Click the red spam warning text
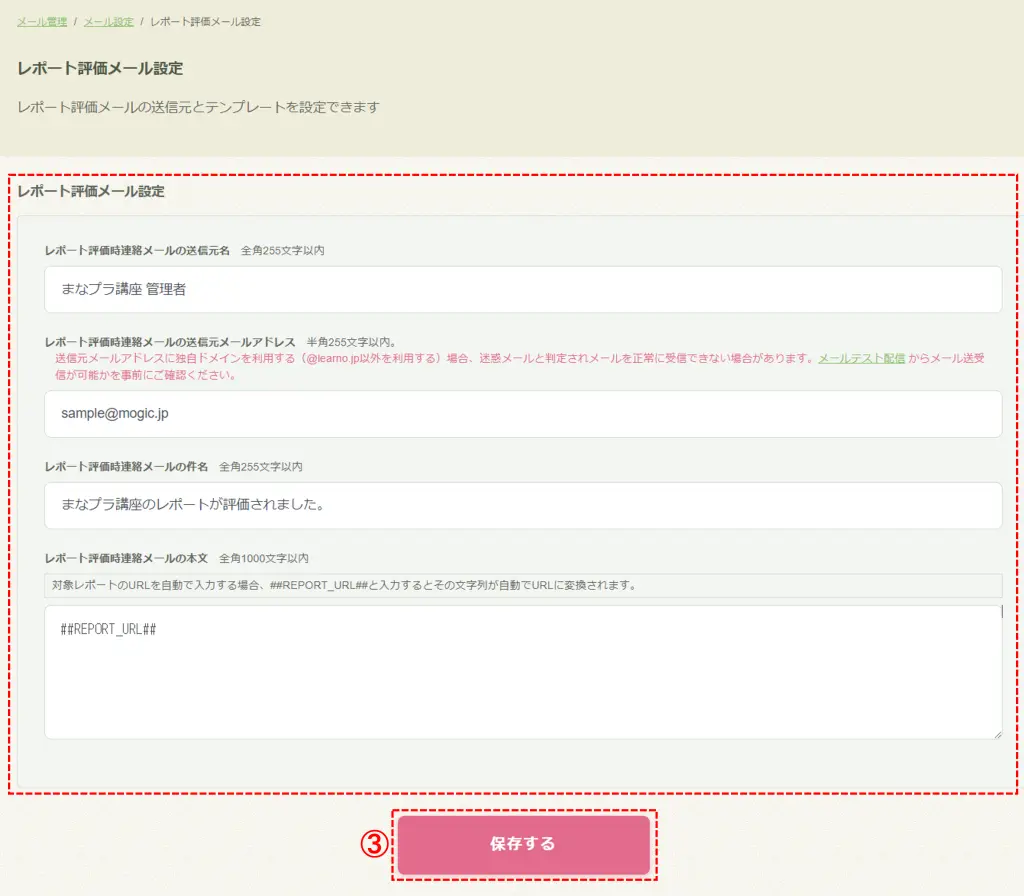Viewport: 1024px width, 896px height. pyautogui.click(x=519, y=366)
